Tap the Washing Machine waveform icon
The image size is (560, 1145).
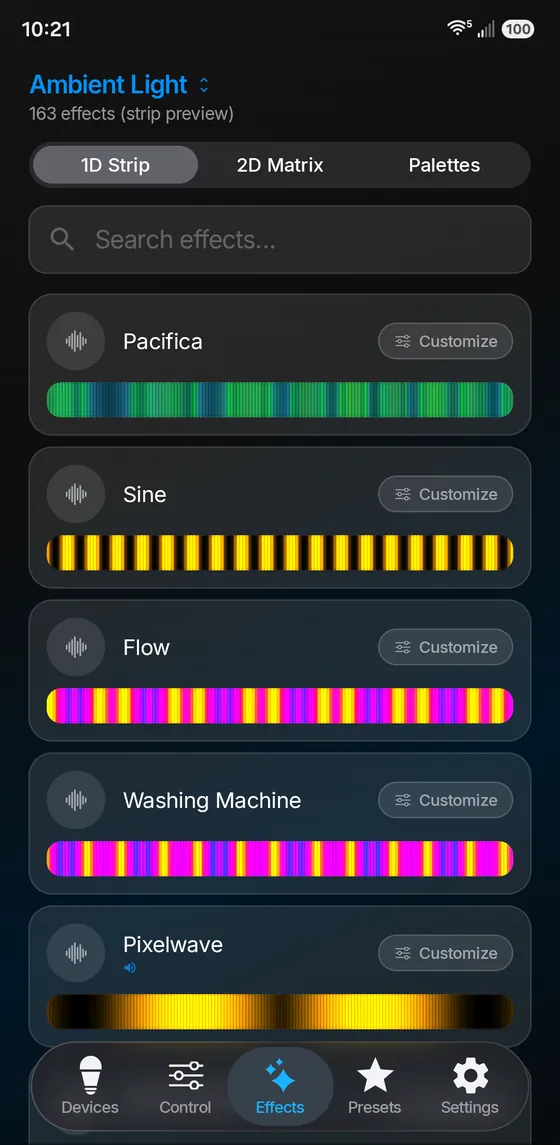pos(76,800)
